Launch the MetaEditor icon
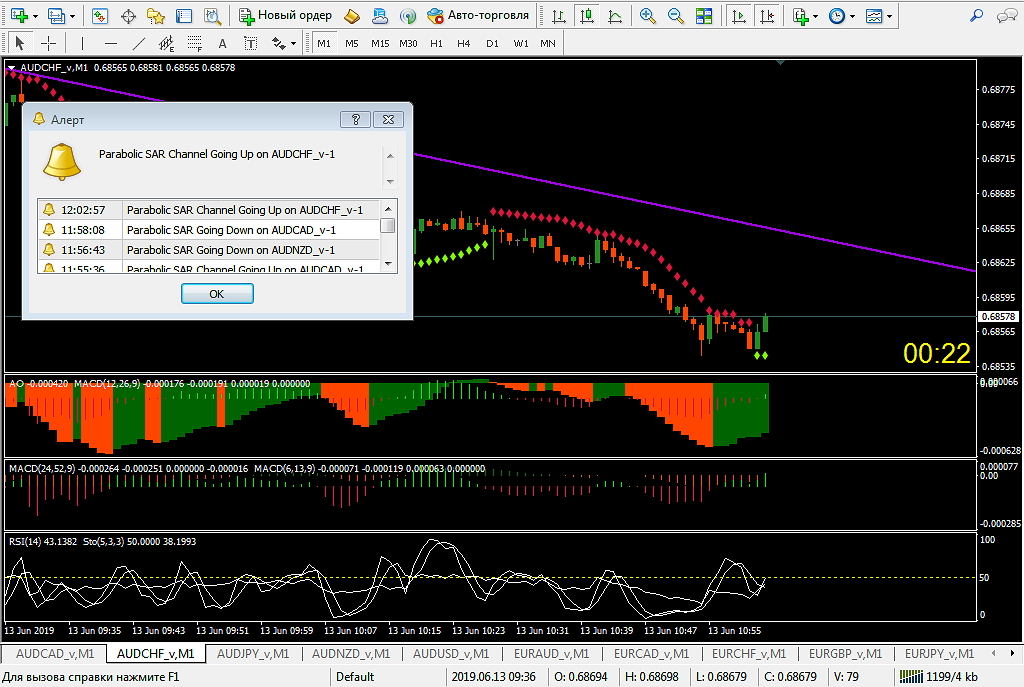 (x=351, y=16)
